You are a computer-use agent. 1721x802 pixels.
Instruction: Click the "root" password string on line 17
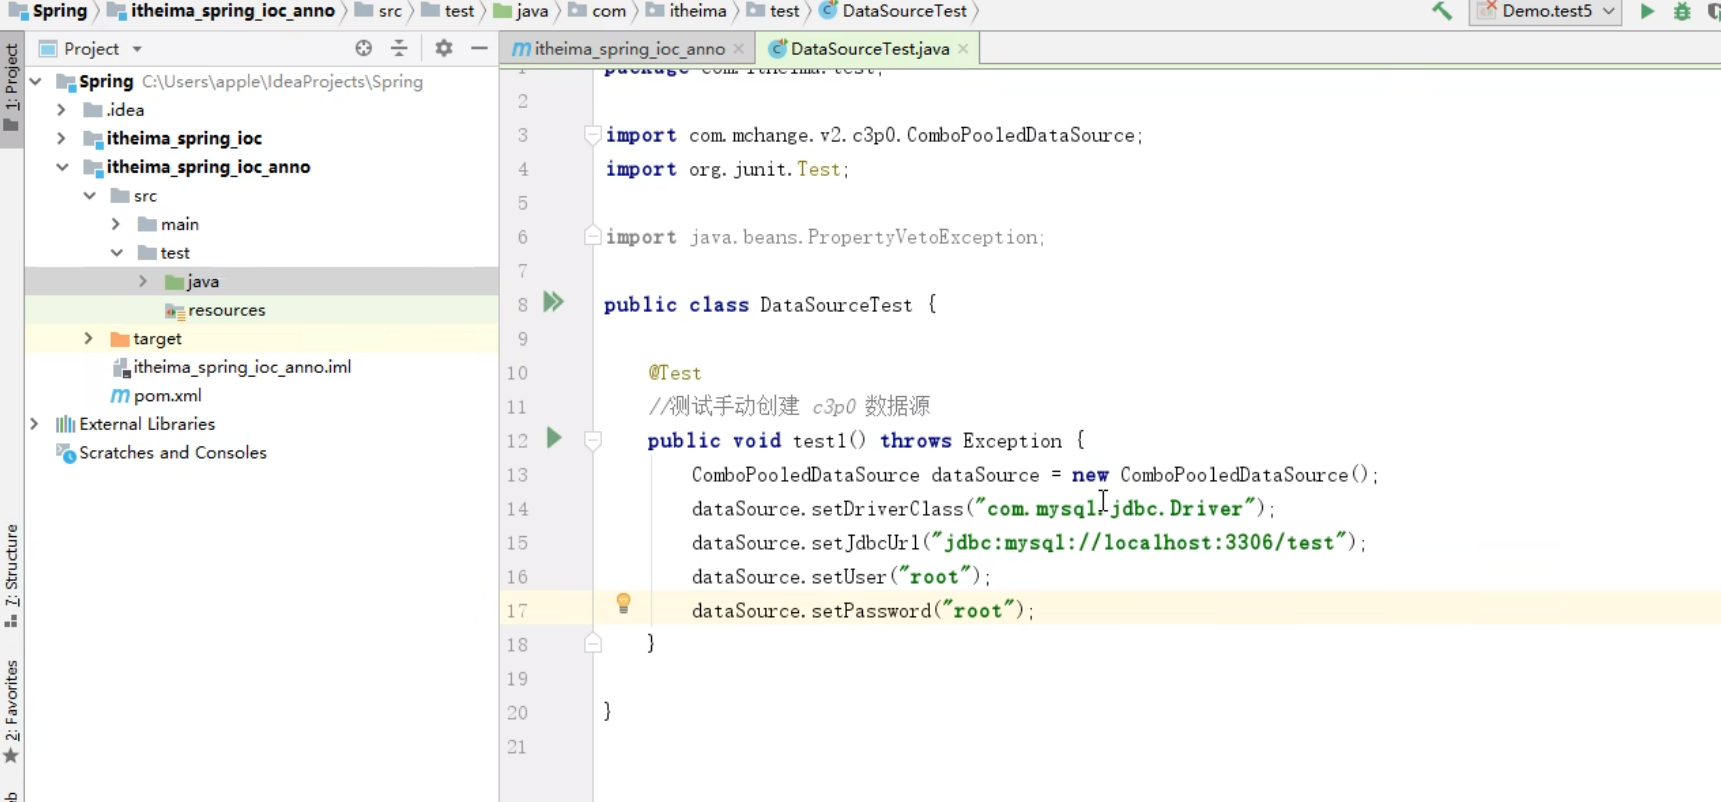[978, 611]
